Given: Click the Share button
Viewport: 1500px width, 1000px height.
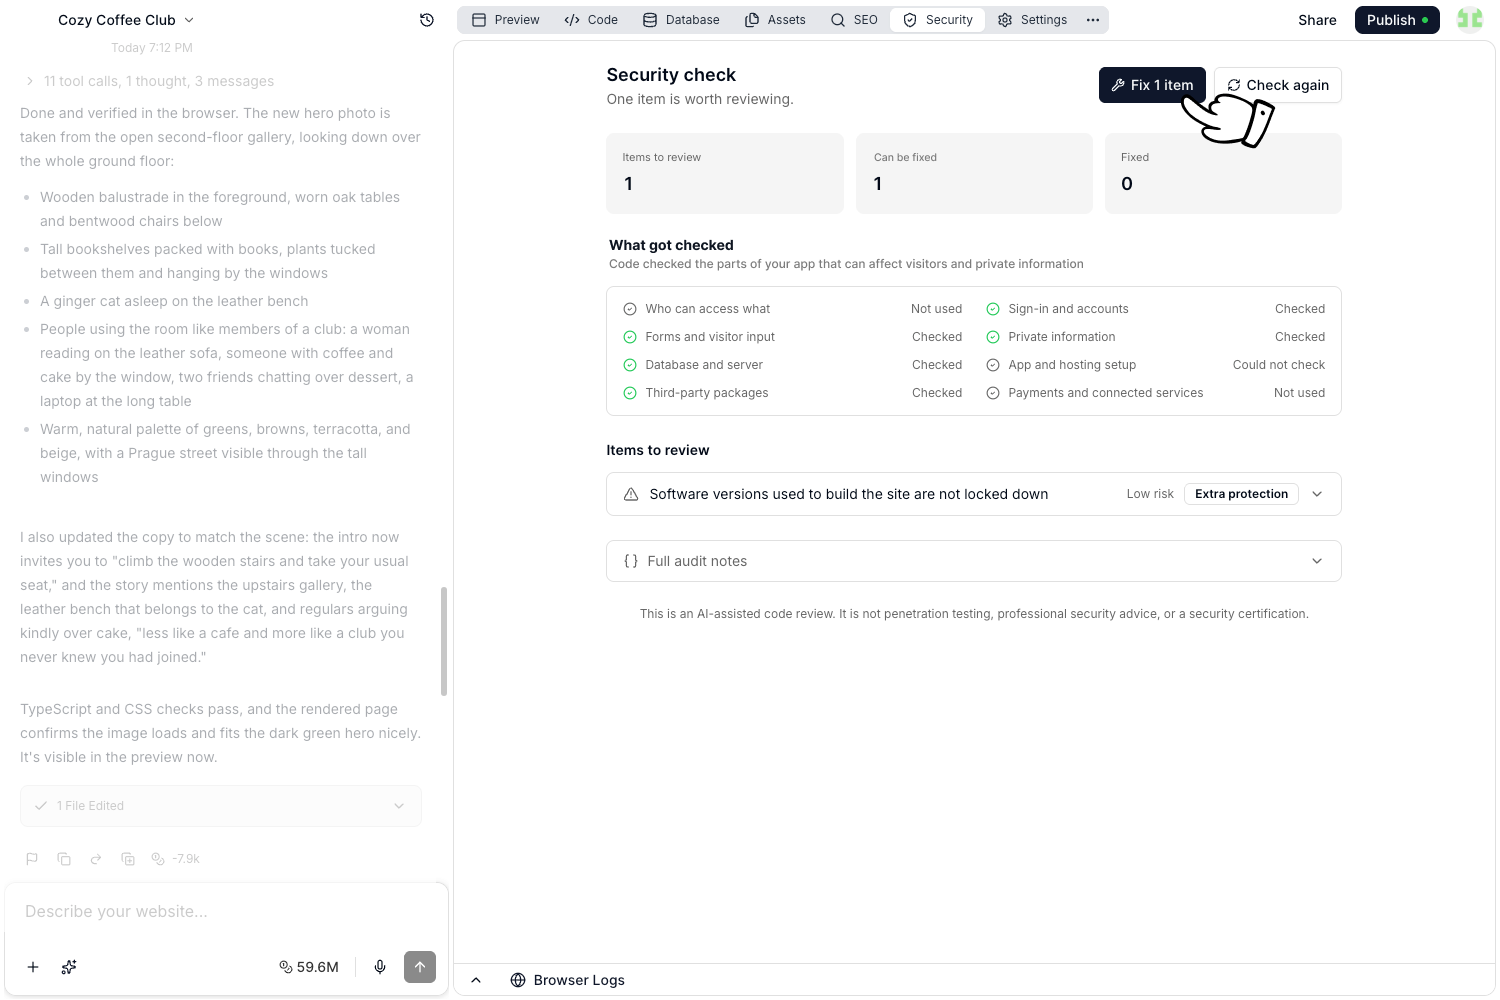Looking at the screenshot, I should pos(1317,20).
